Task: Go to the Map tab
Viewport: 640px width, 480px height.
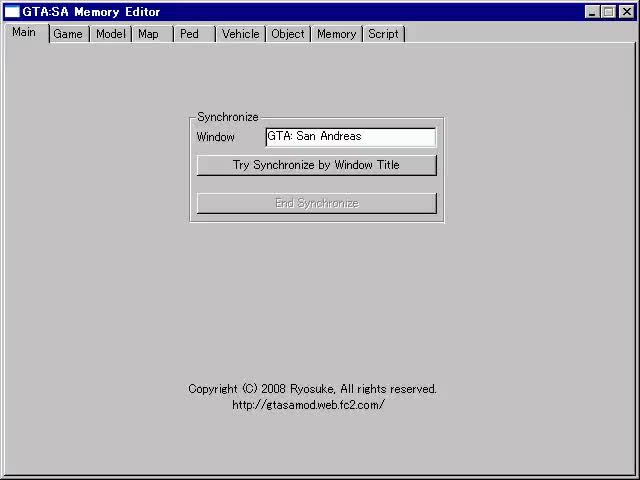Action: (x=153, y=34)
